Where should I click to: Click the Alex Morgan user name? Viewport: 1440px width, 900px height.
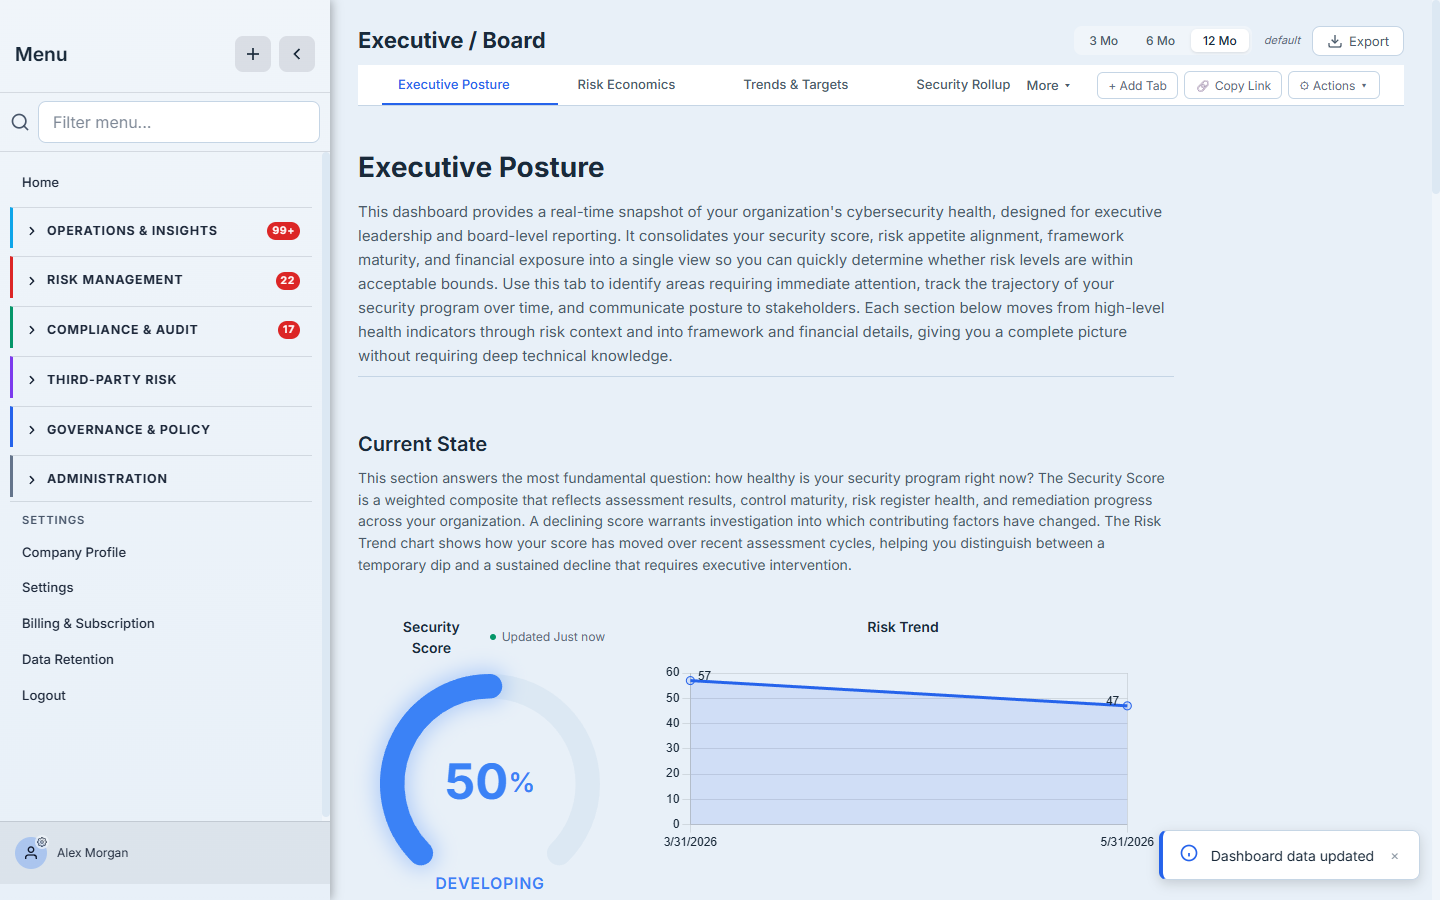[x=93, y=853]
